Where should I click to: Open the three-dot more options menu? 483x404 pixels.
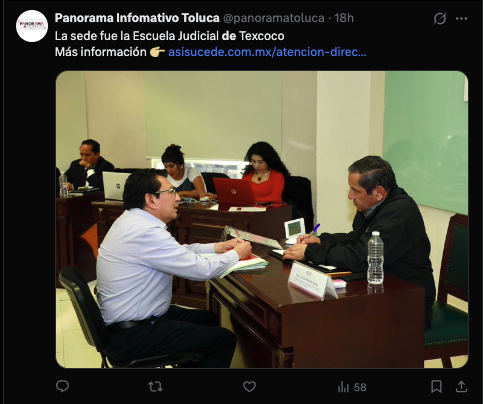point(461,19)
